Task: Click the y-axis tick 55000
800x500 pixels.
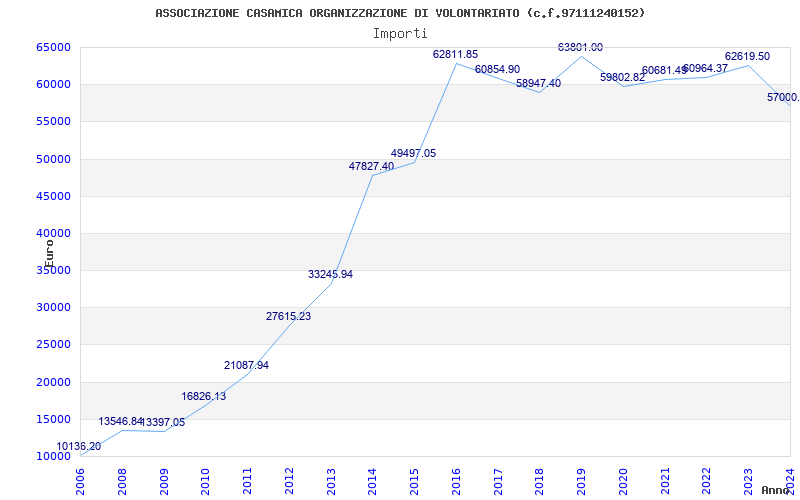Action: [x=53, y=121]
